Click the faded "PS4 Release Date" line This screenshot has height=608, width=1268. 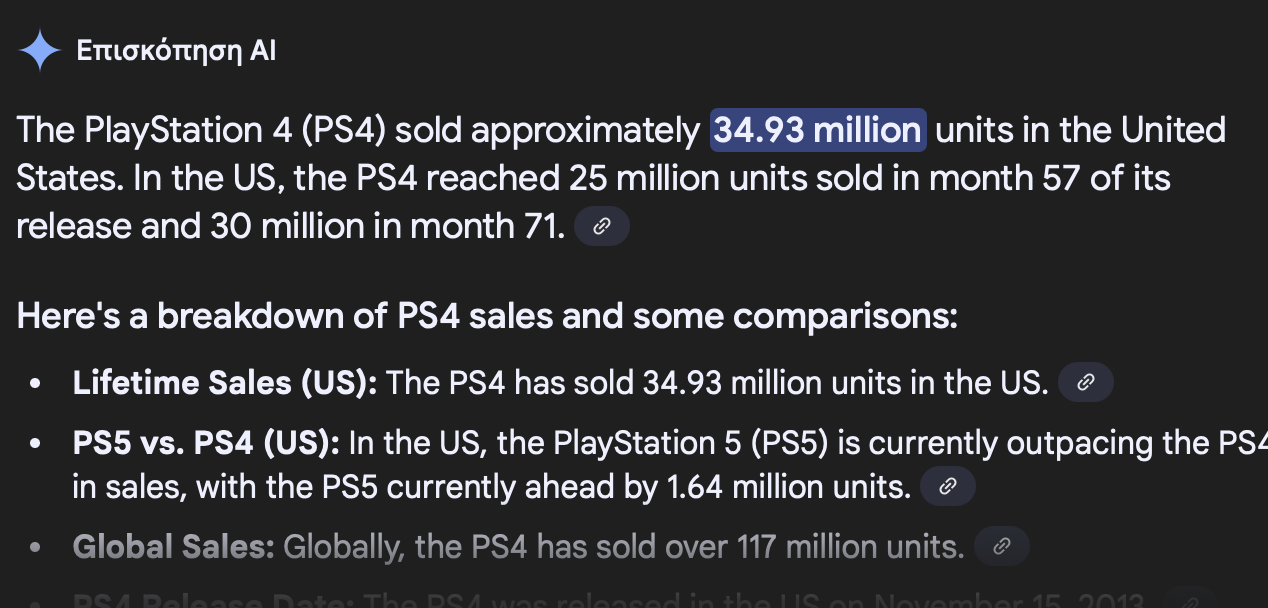(608, 600)
